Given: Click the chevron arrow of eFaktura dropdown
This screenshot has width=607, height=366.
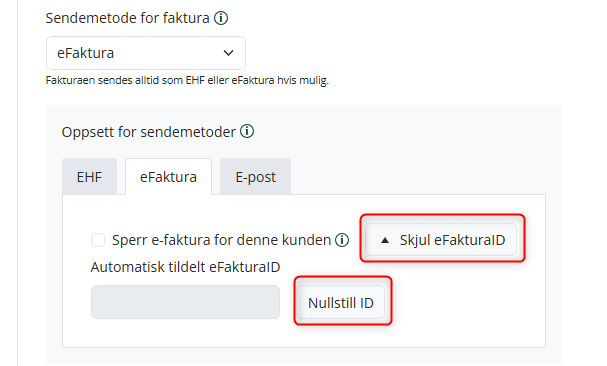Looking at the screenshot, I should (228, 53).
